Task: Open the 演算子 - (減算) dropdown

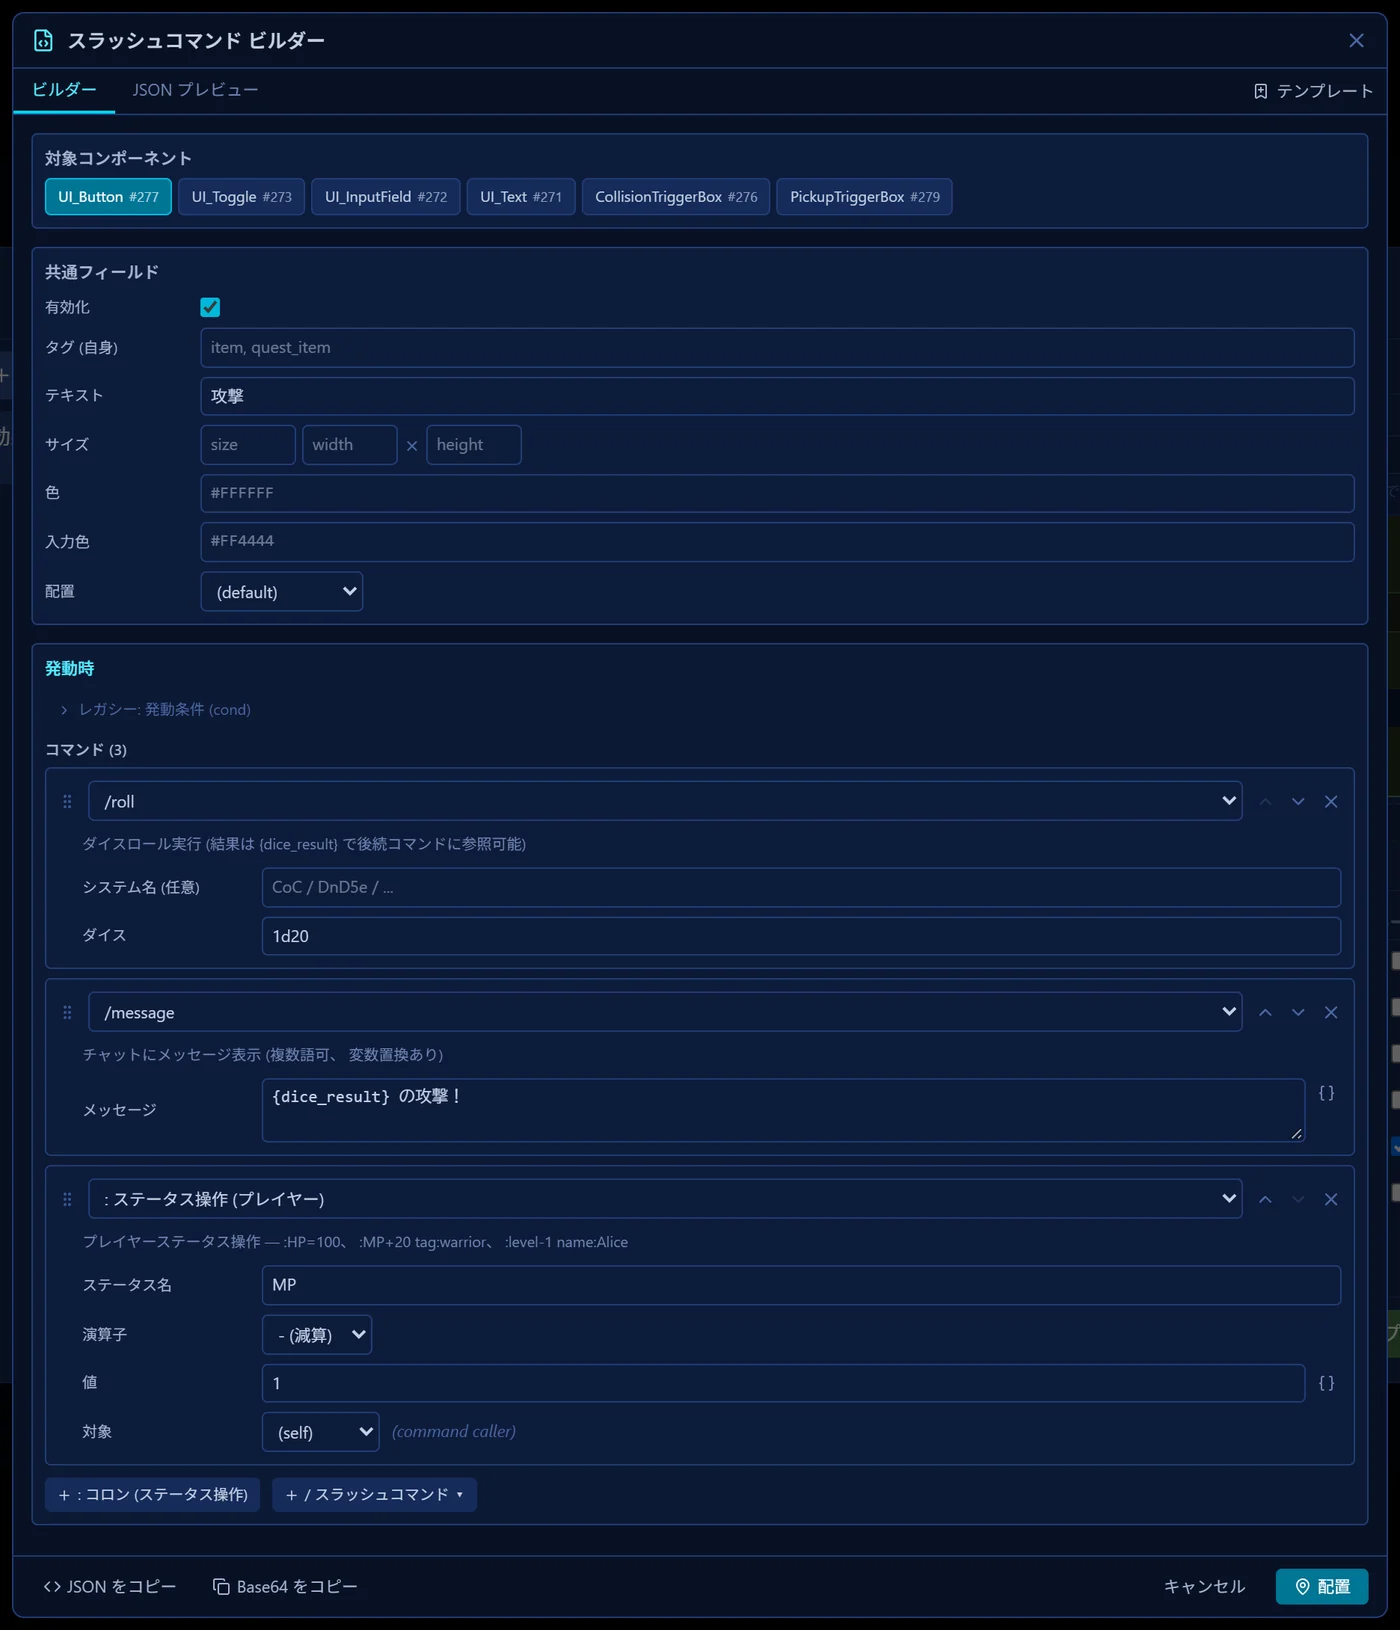Action: [317, 1335]
